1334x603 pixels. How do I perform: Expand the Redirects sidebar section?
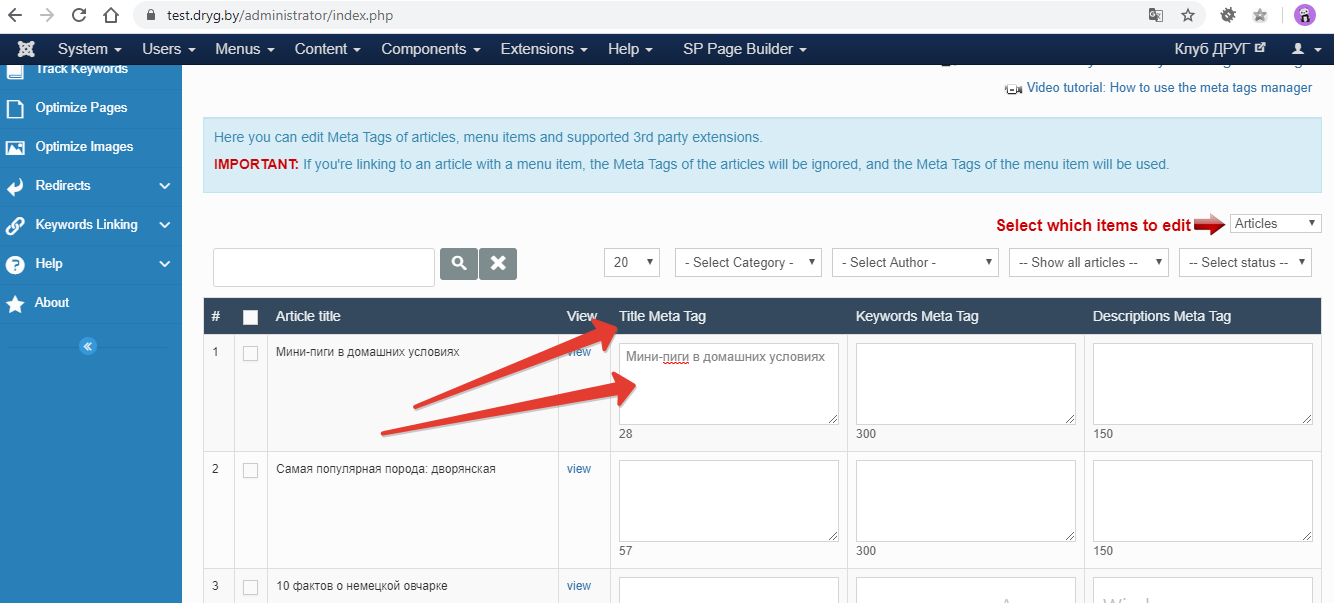(165, 186)
